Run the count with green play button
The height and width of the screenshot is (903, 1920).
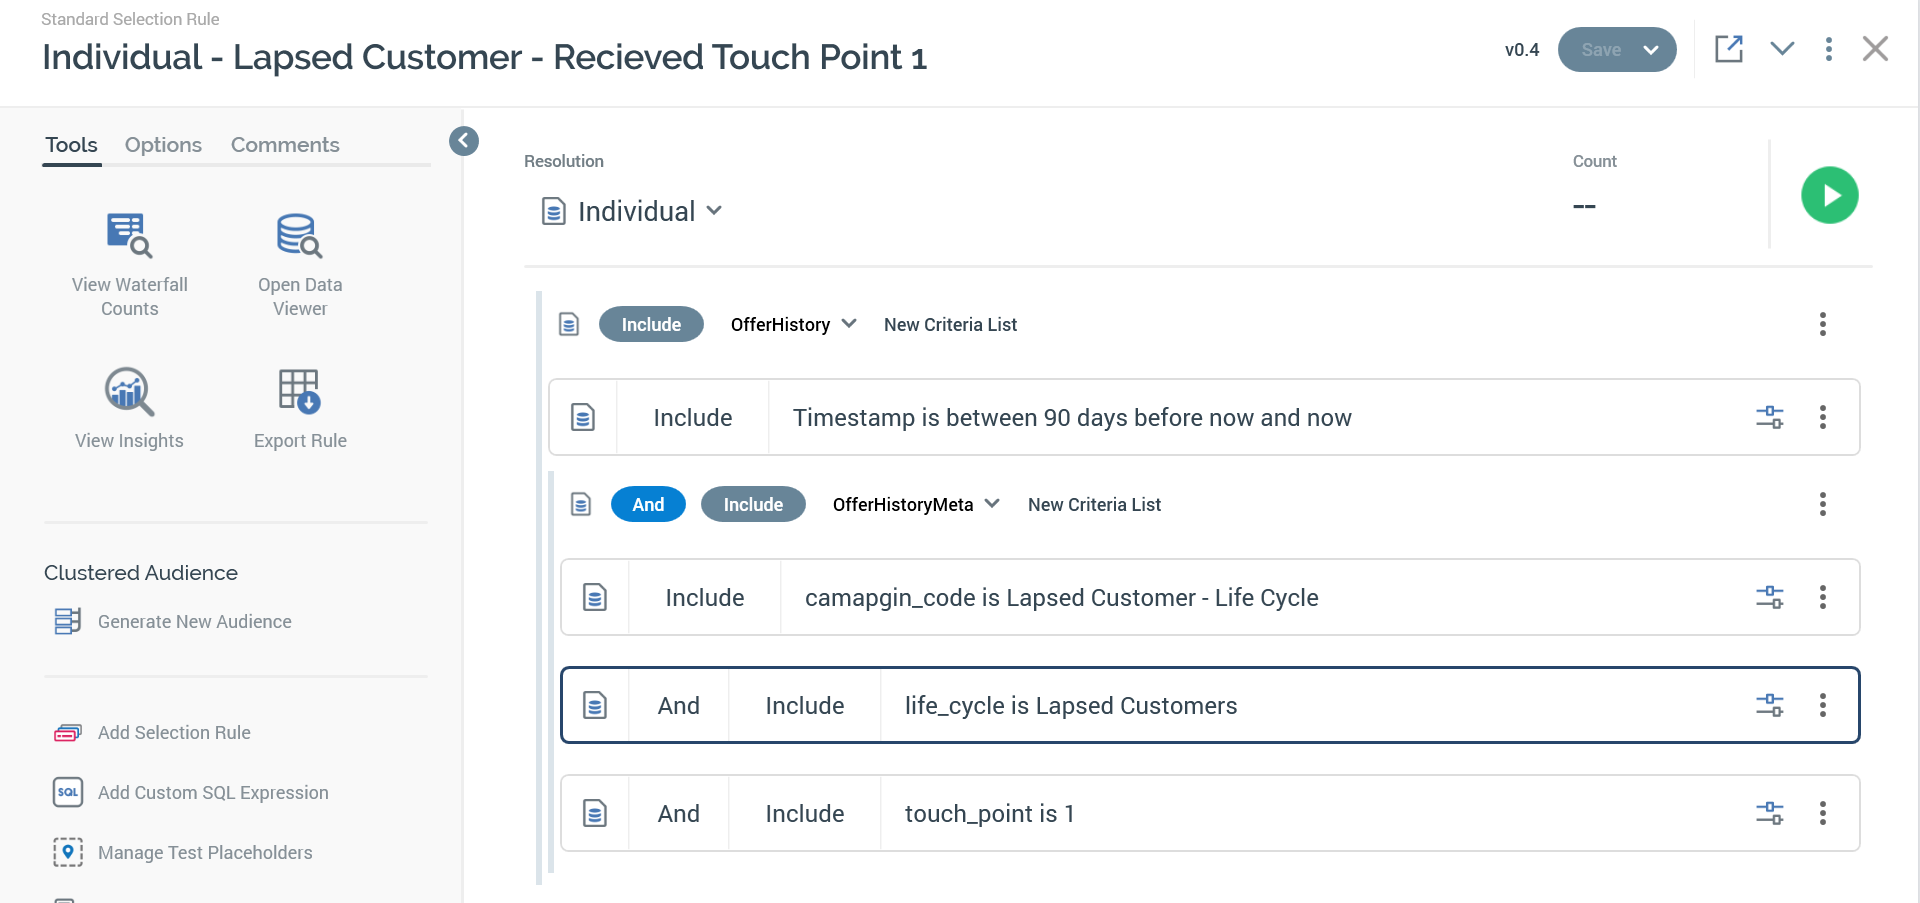[x=1829, y=195]
